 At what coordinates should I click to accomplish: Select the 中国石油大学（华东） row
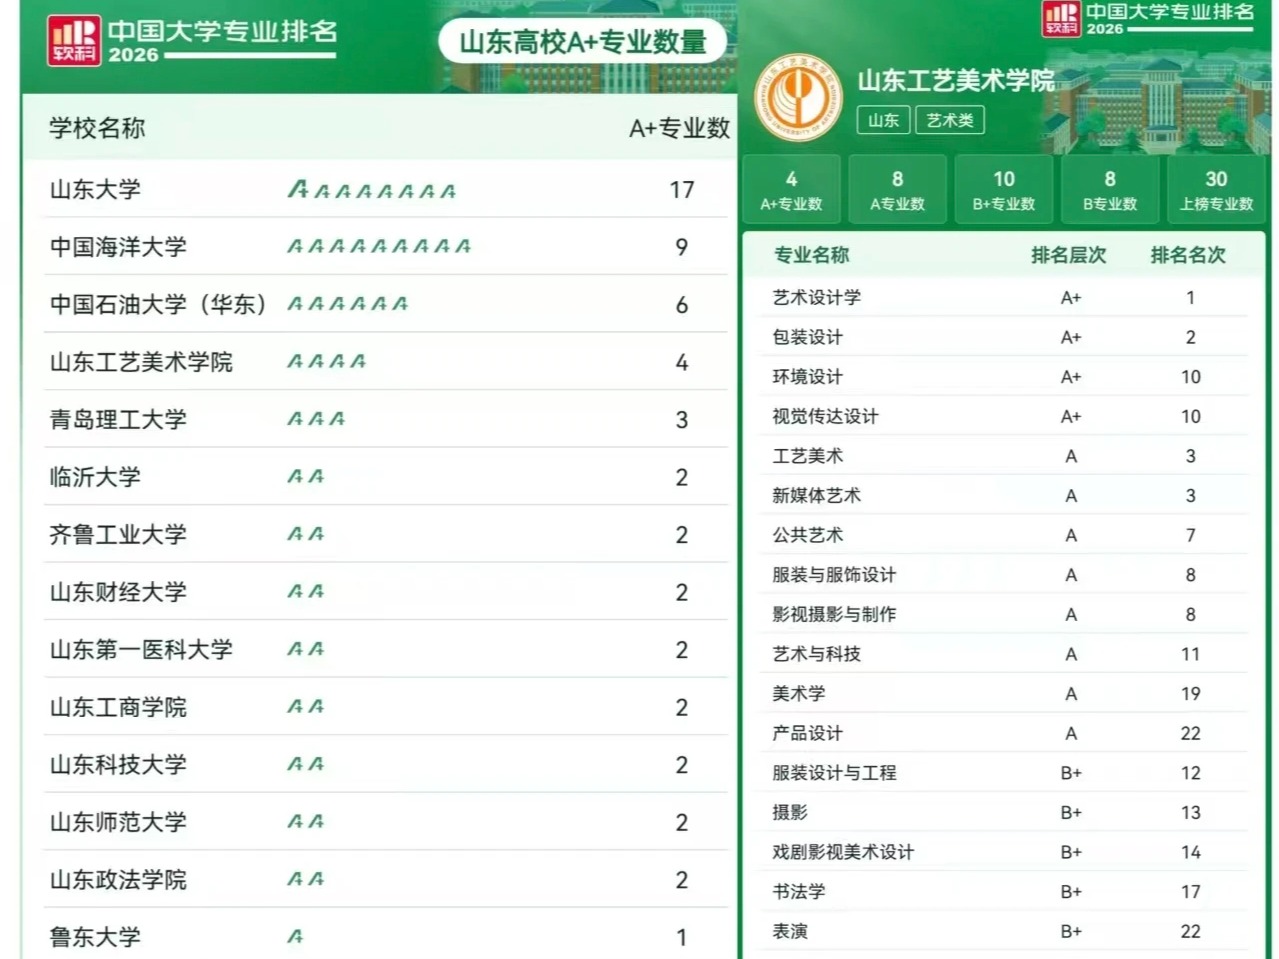(385, 304)
